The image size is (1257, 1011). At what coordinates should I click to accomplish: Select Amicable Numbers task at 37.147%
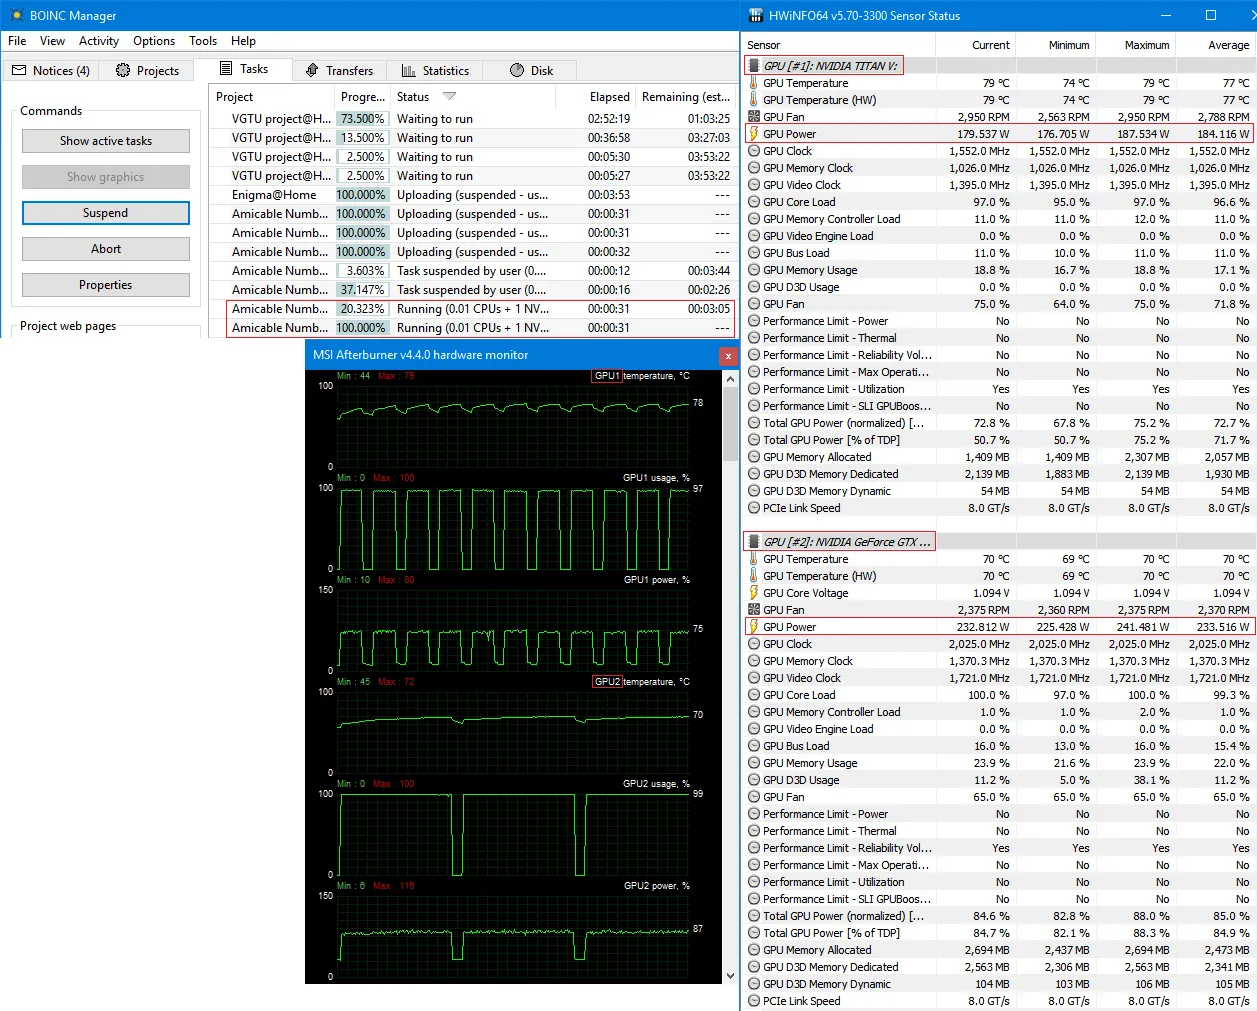472,290
